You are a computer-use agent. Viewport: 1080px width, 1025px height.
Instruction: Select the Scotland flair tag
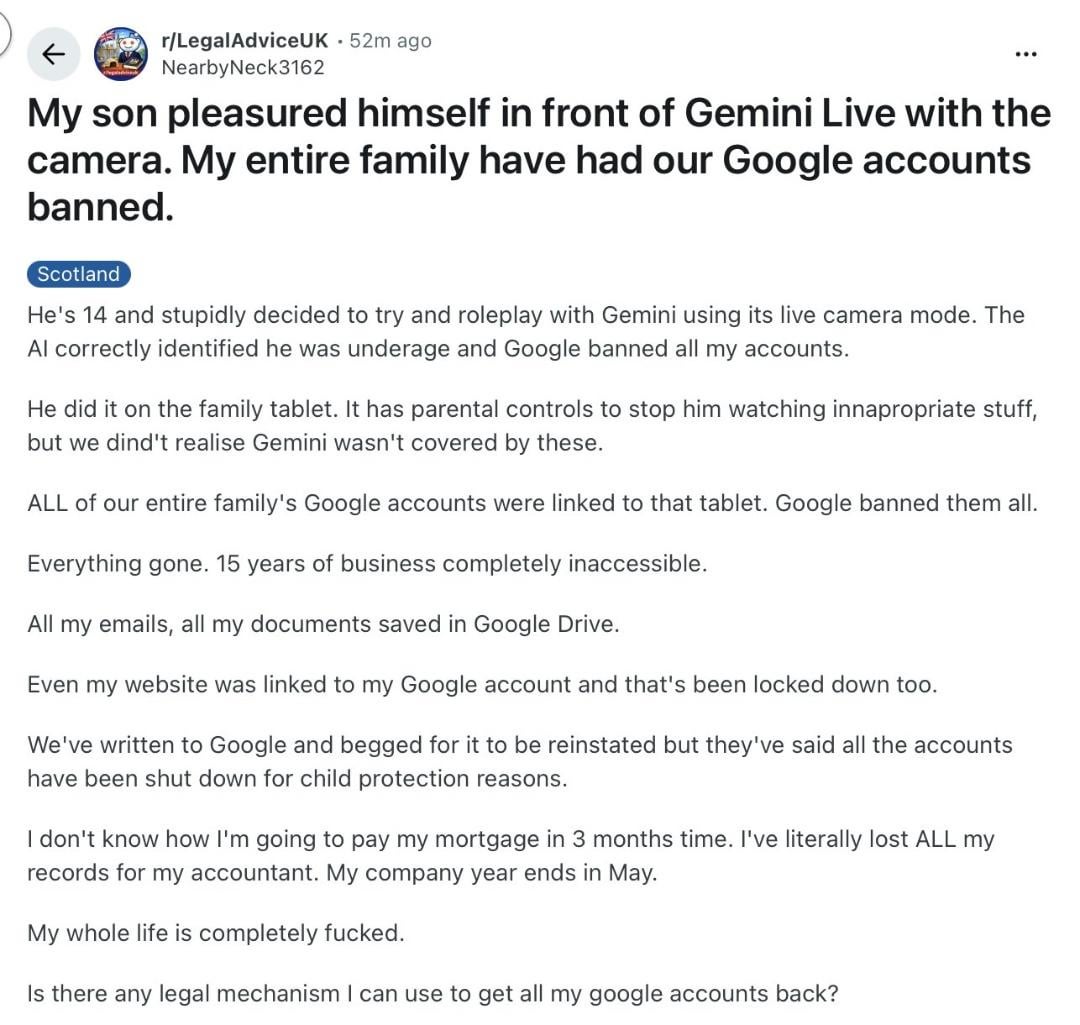pyautogui.click(x=78, y=274)
